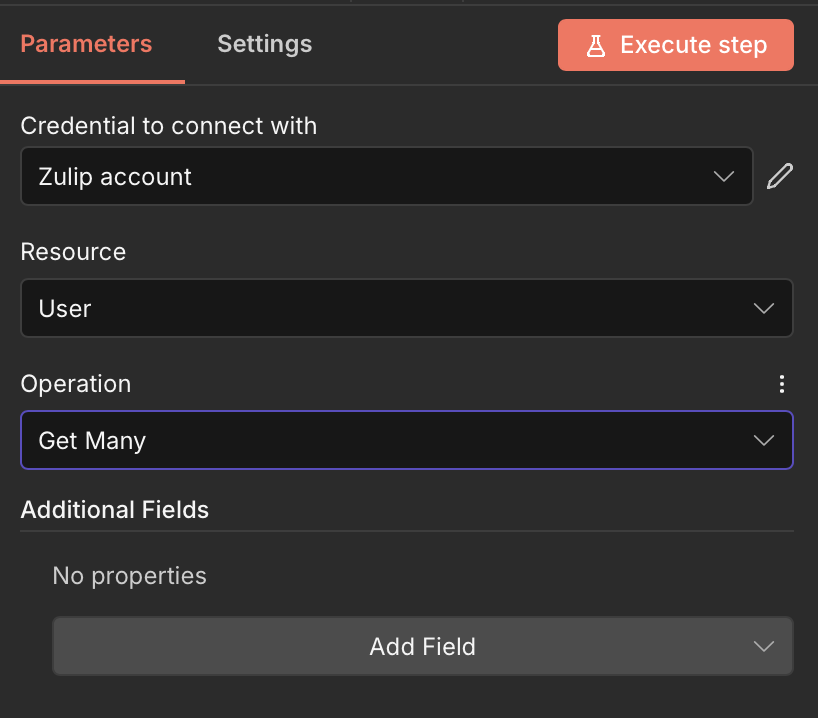Click the No properties placeholder text
Viewport: 818px width, 718px height.
(x=129, y=576)
